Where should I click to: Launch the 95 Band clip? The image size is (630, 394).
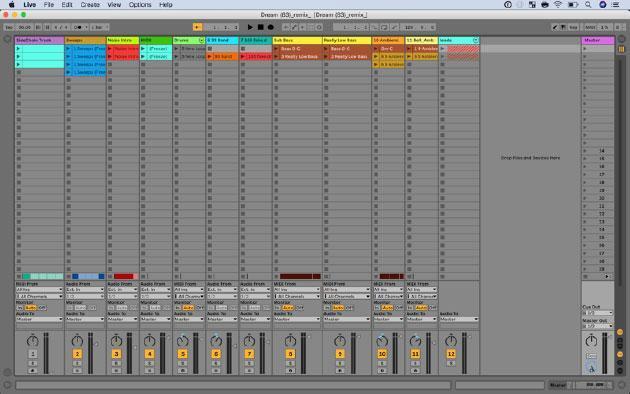[x=210, y=57]
